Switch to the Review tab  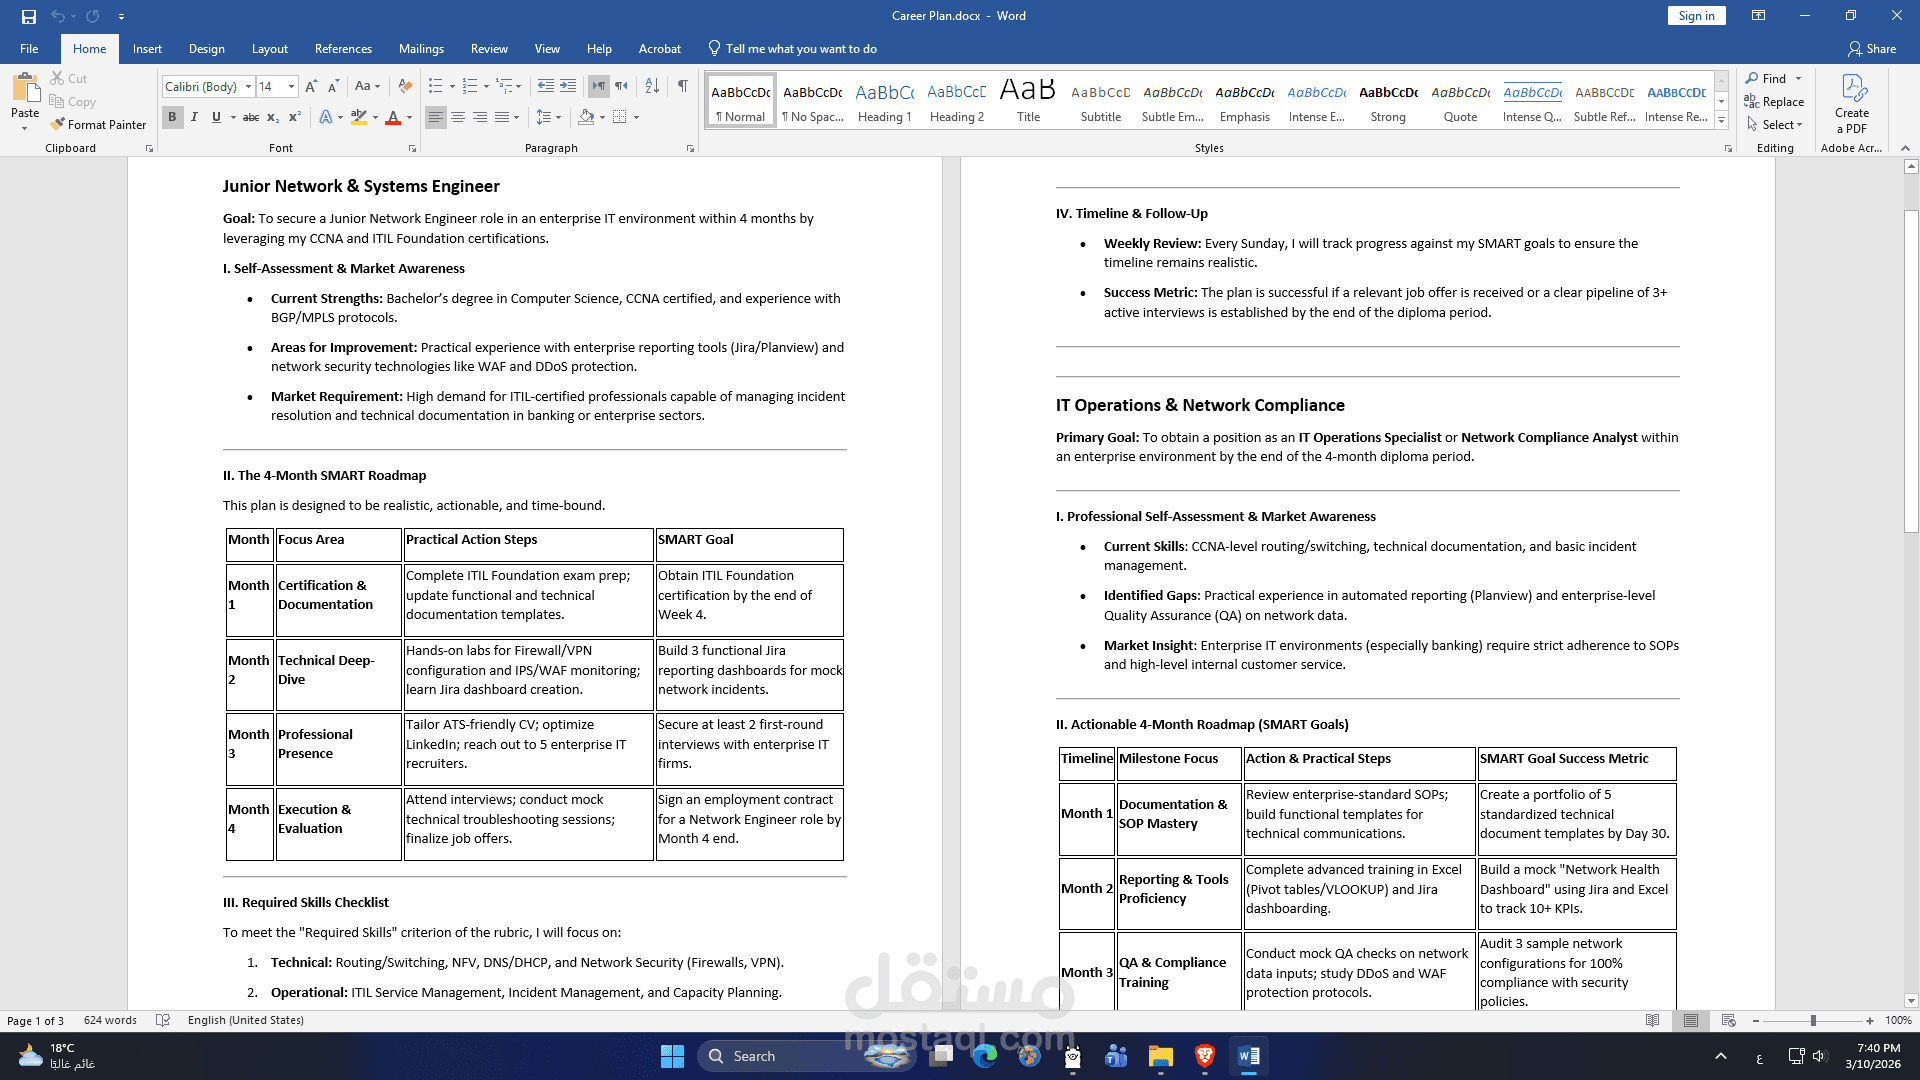point(489,49)
